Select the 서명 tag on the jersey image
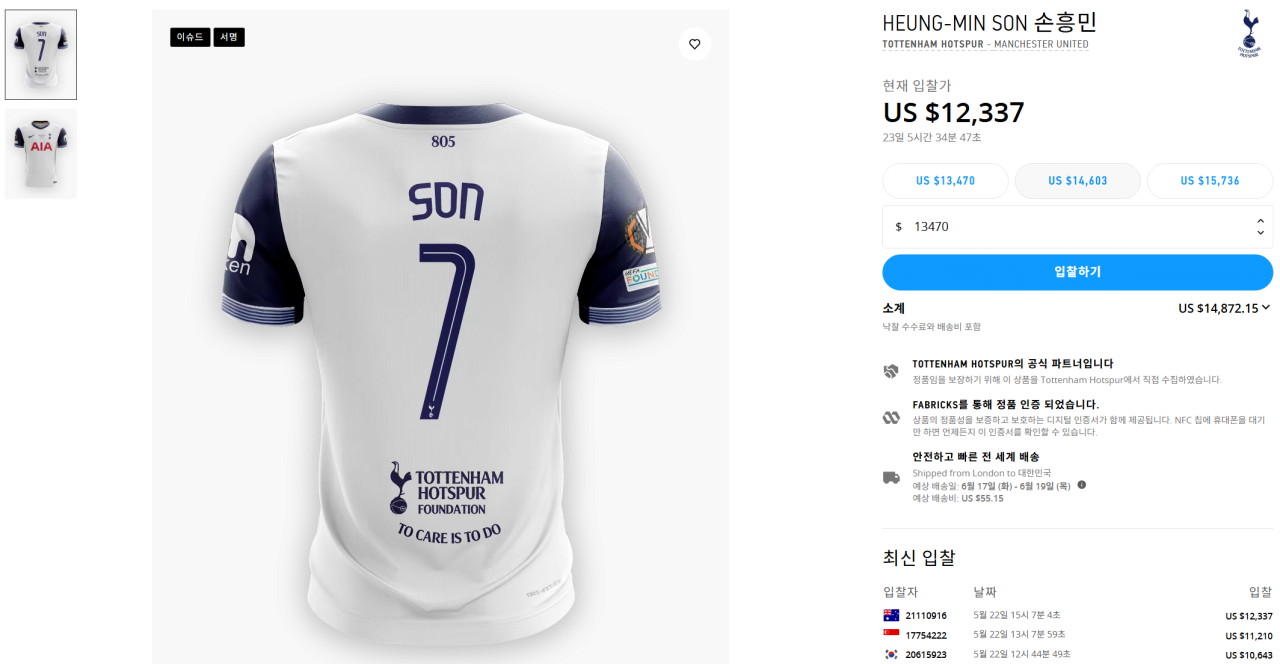 [229, 37]
